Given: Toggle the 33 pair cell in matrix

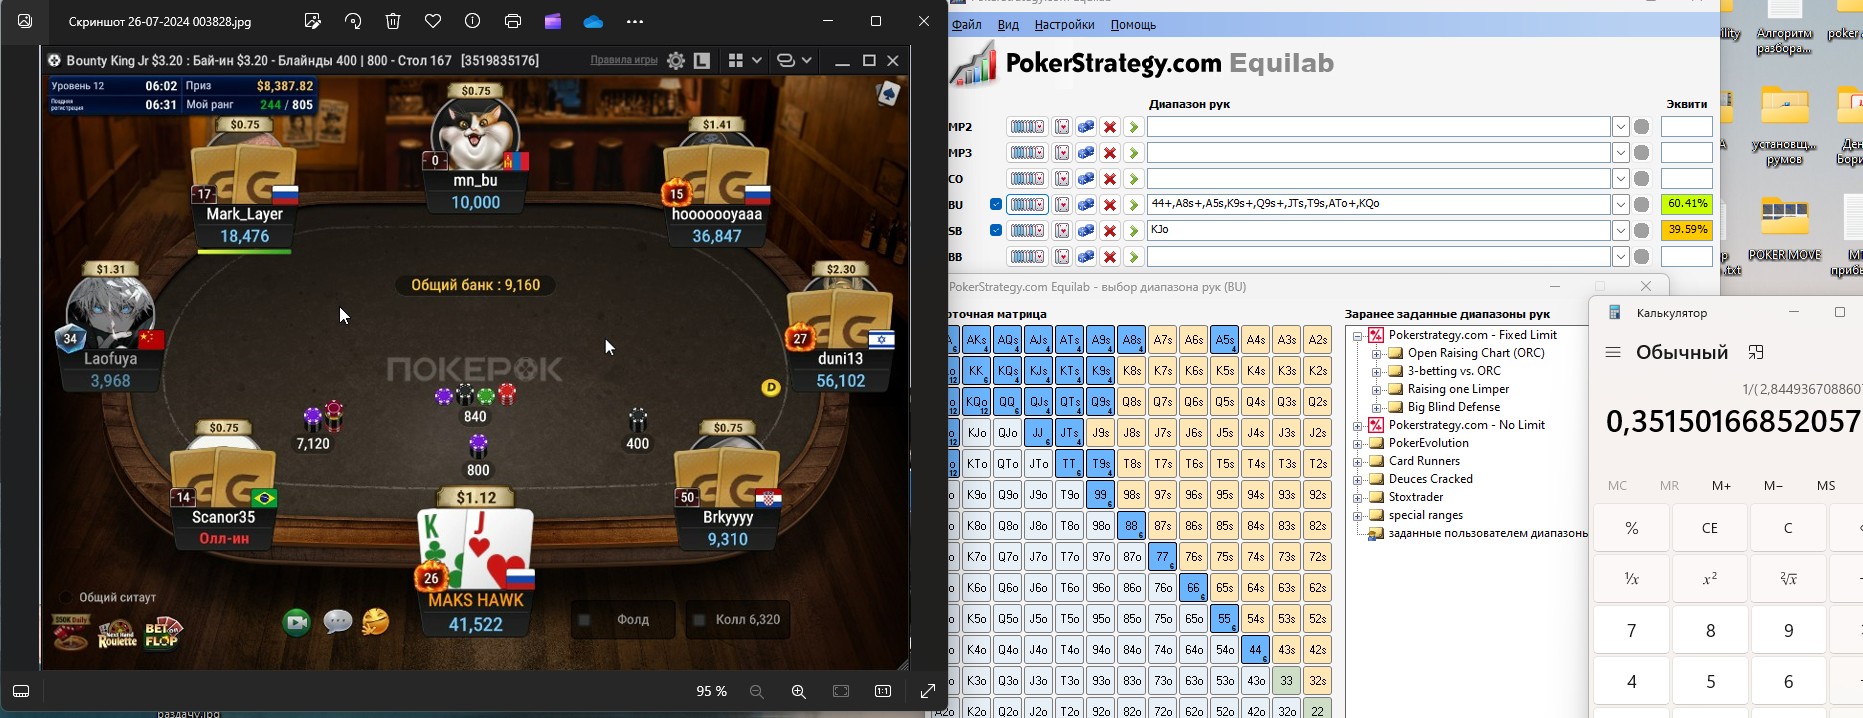Looking at the screenshot, I should click(1287, 680).
